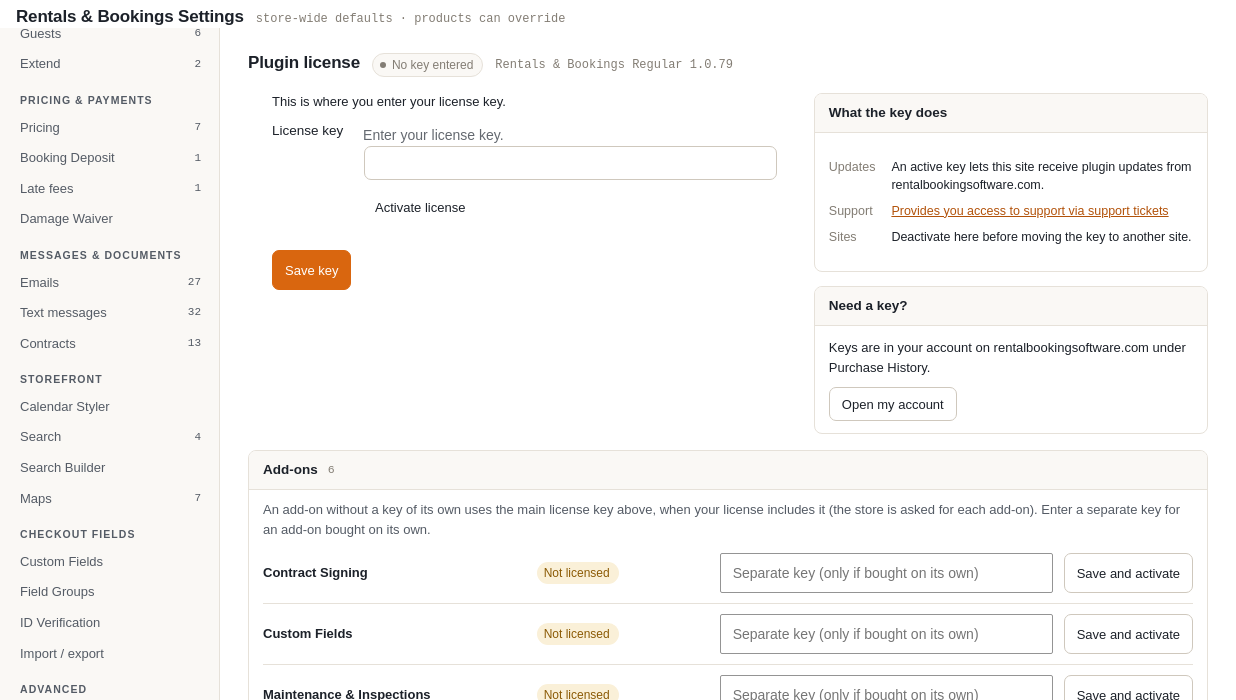Viewport: 1236px width, 700px height.
Task: Click the What the key does heading
Action: [887, 113]
